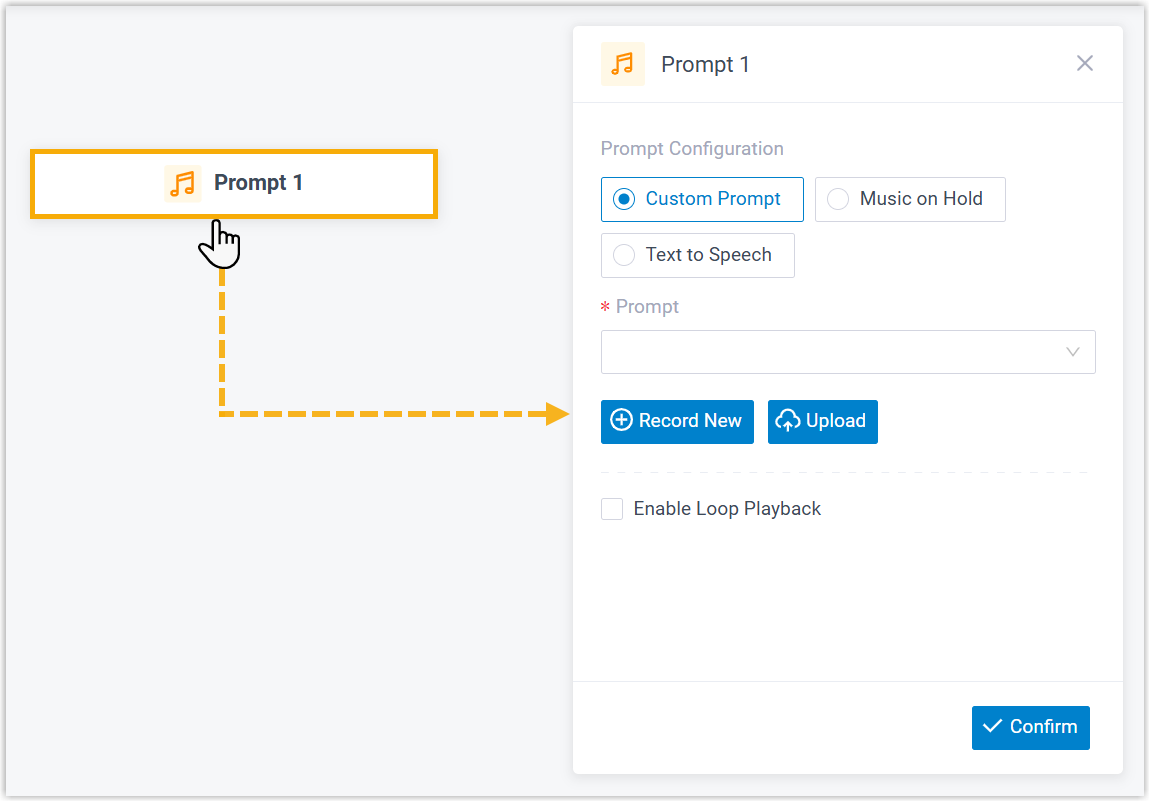Select the Custom Prompt radio button

(x=625, y=199)
